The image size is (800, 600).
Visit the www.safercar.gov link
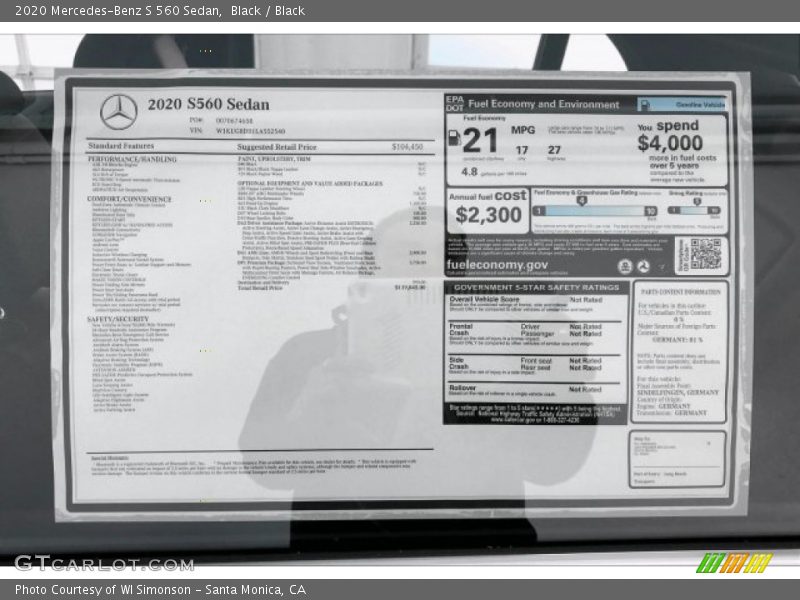[511, 417]
